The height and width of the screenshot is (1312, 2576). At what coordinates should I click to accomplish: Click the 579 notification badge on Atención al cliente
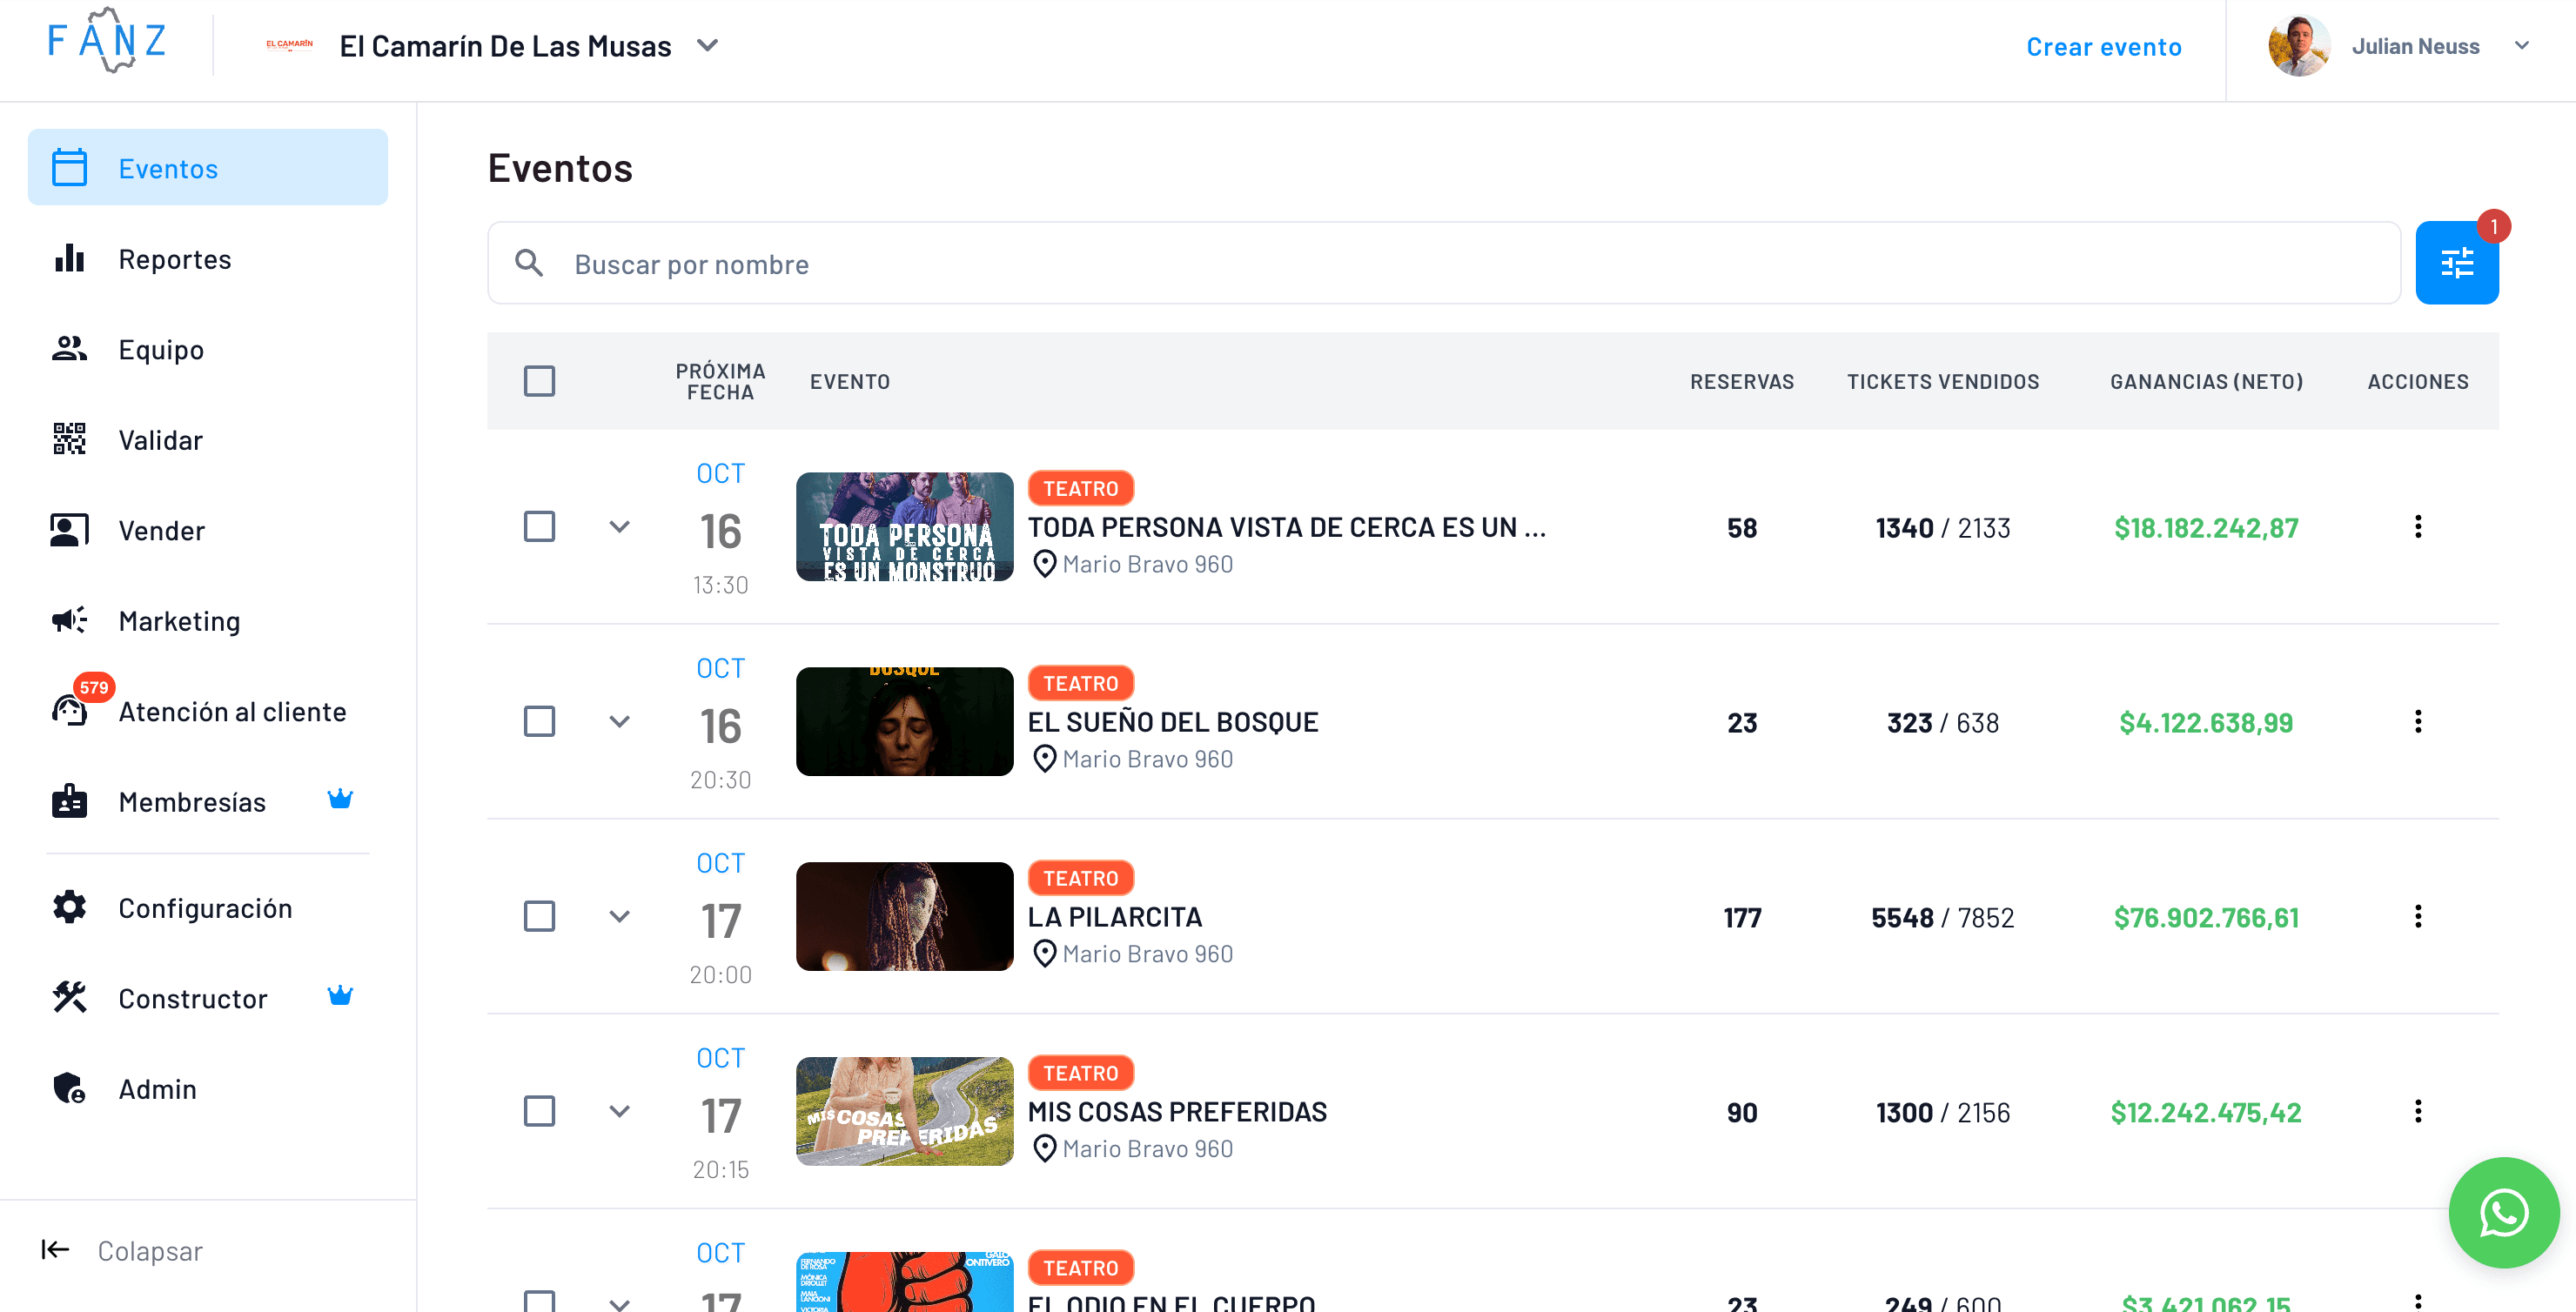[x=93, y=687]
